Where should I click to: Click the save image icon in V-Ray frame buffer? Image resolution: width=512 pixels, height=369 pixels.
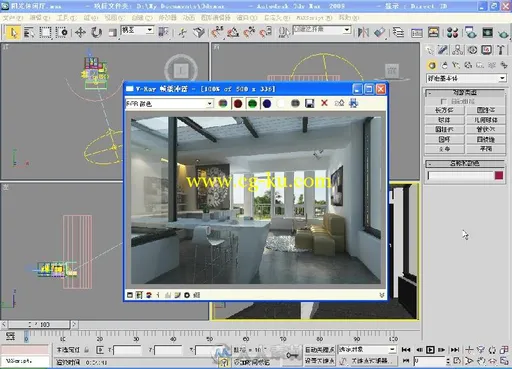point(310,103)
